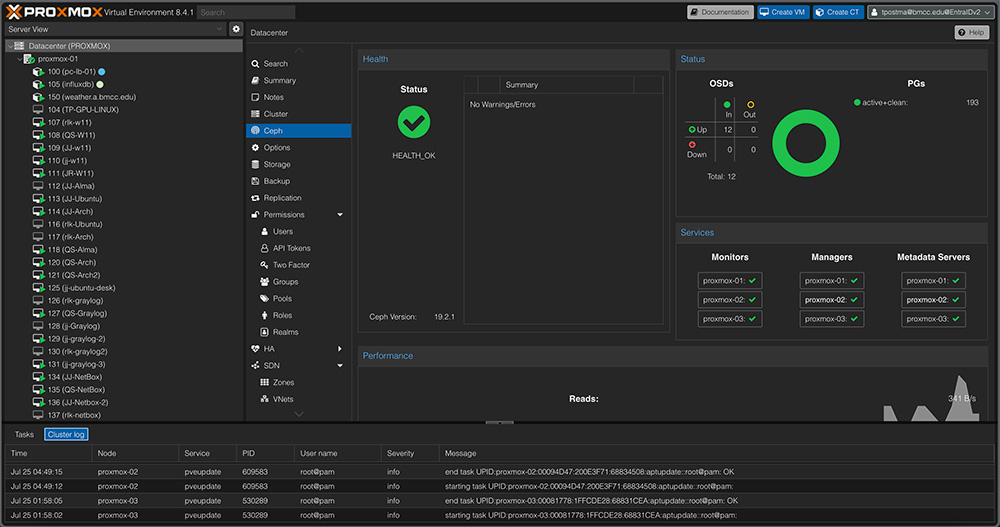Select the Cluster log tab
The image size is (1000, 527).
(x=66, y=435)
